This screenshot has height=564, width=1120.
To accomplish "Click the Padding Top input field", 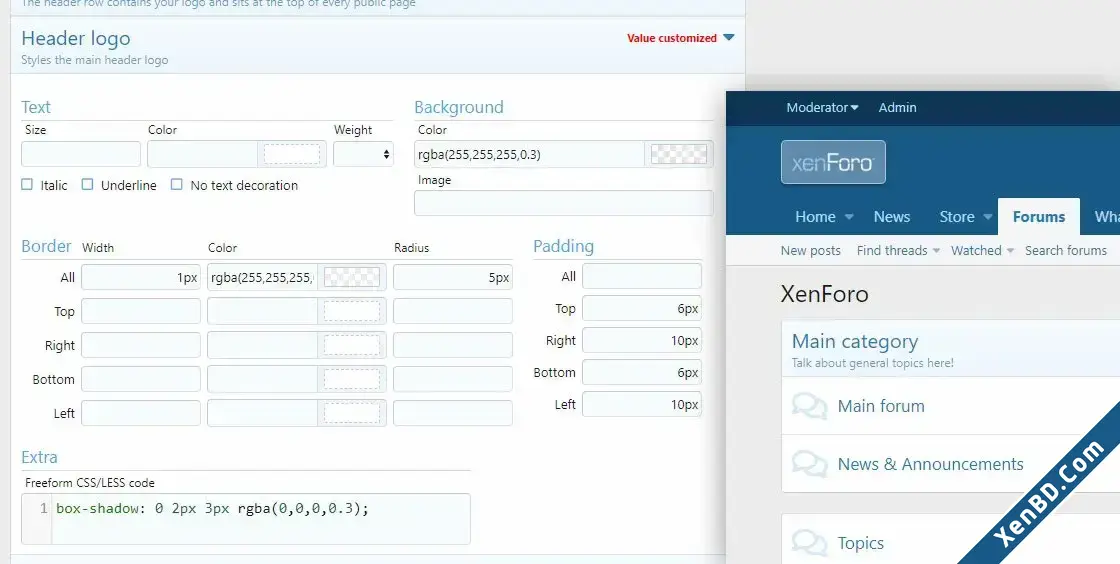I will 641,308.
